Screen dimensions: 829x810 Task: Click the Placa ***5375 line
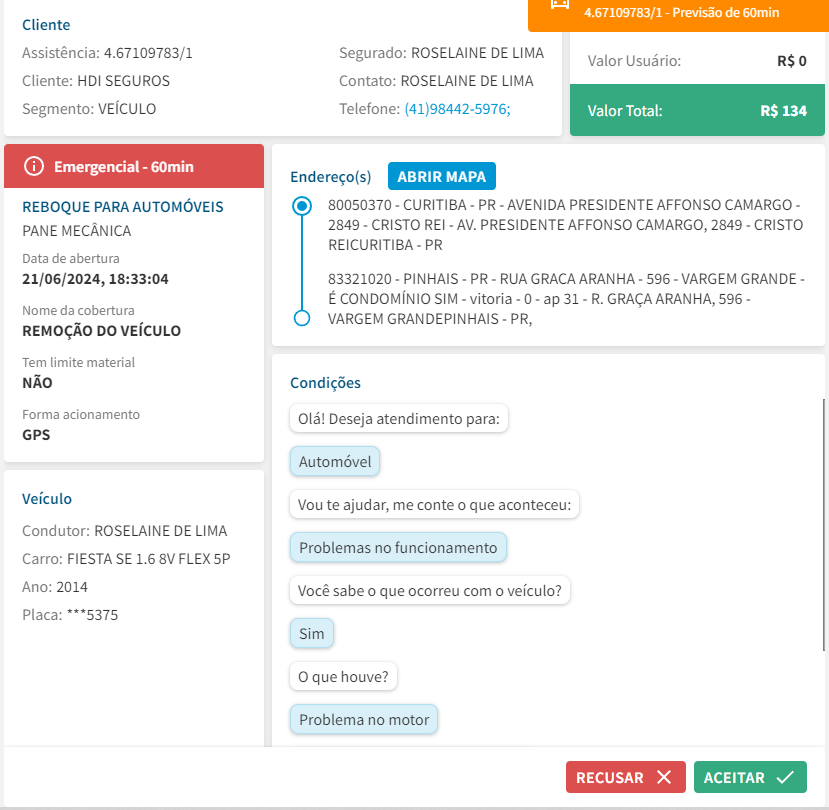(x=70, y=615)
